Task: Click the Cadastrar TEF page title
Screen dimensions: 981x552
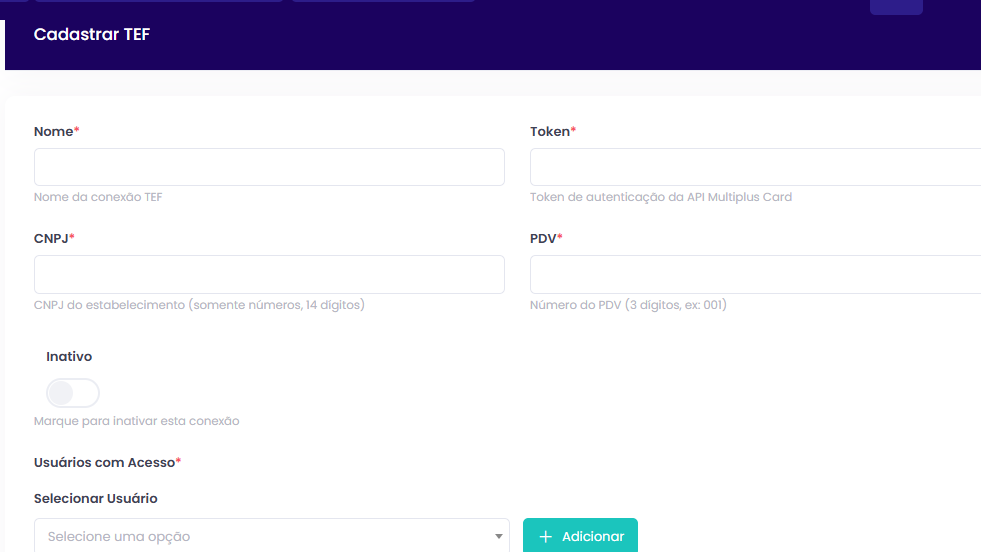Action: [92, 35]
